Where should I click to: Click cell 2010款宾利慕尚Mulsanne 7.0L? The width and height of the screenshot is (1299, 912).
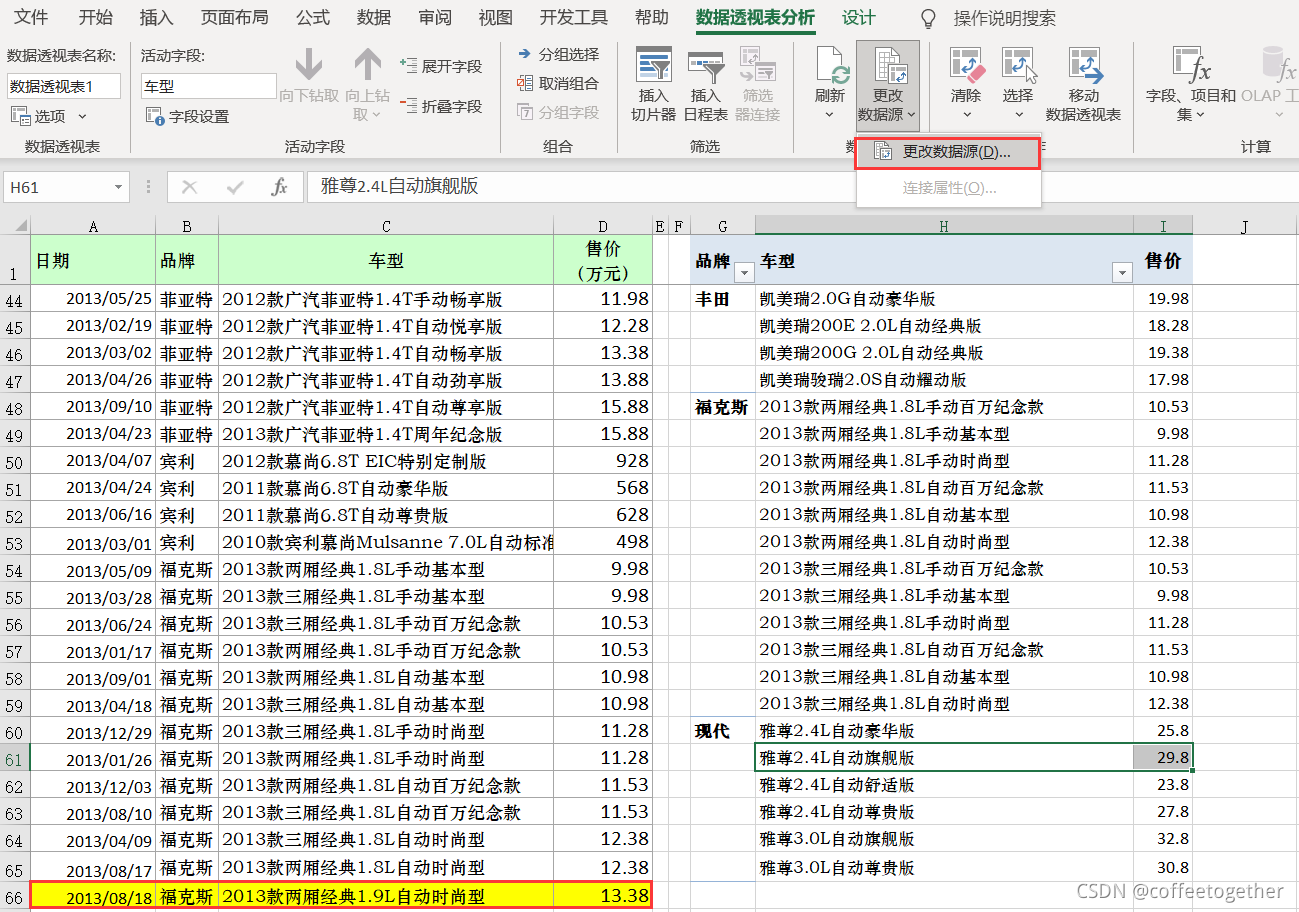point(386,542)
